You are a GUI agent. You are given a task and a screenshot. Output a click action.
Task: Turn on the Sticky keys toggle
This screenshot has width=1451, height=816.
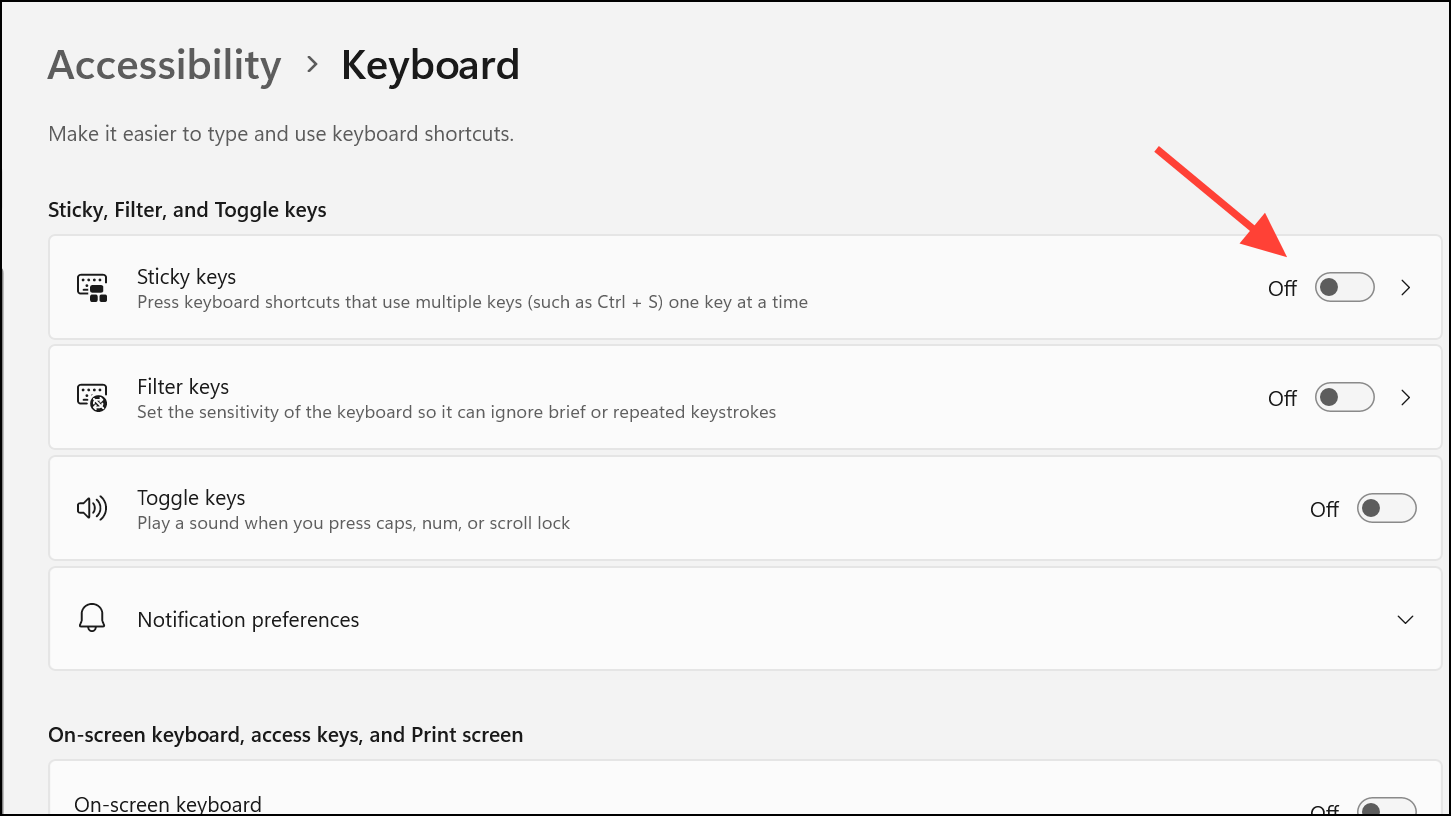(1344, 288)
